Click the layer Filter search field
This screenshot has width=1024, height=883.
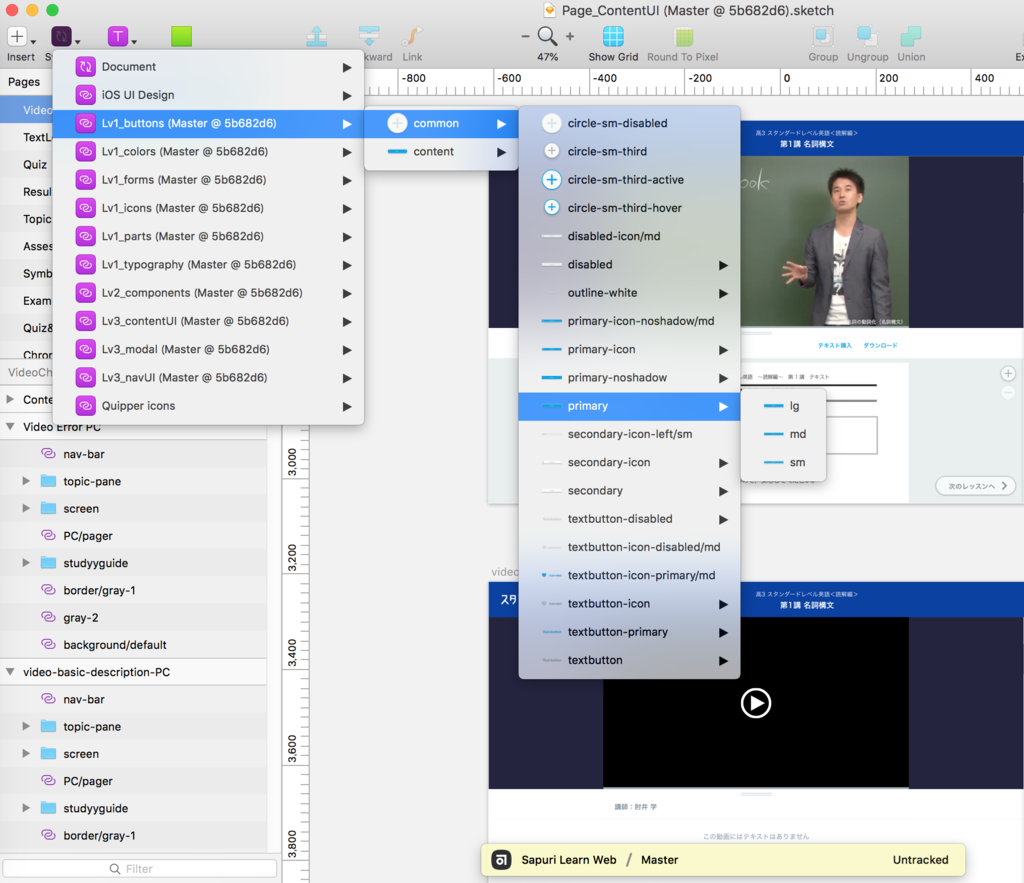pyautogui.click(x=140, y=868)
